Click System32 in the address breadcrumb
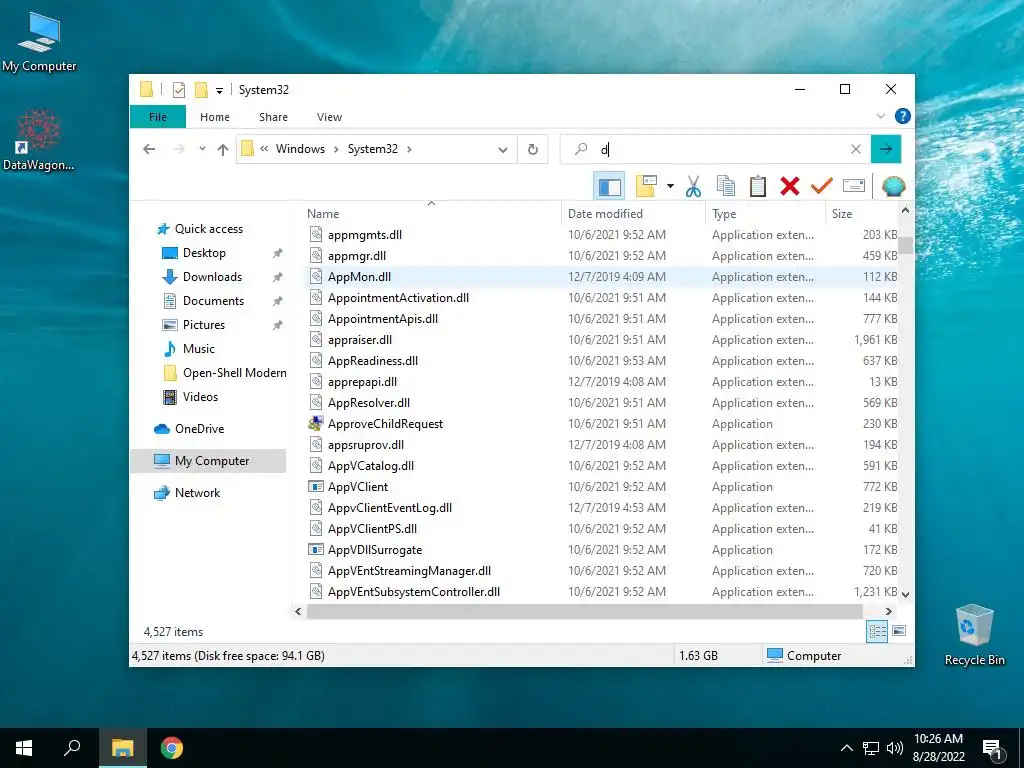 click(x=372, y=149)
